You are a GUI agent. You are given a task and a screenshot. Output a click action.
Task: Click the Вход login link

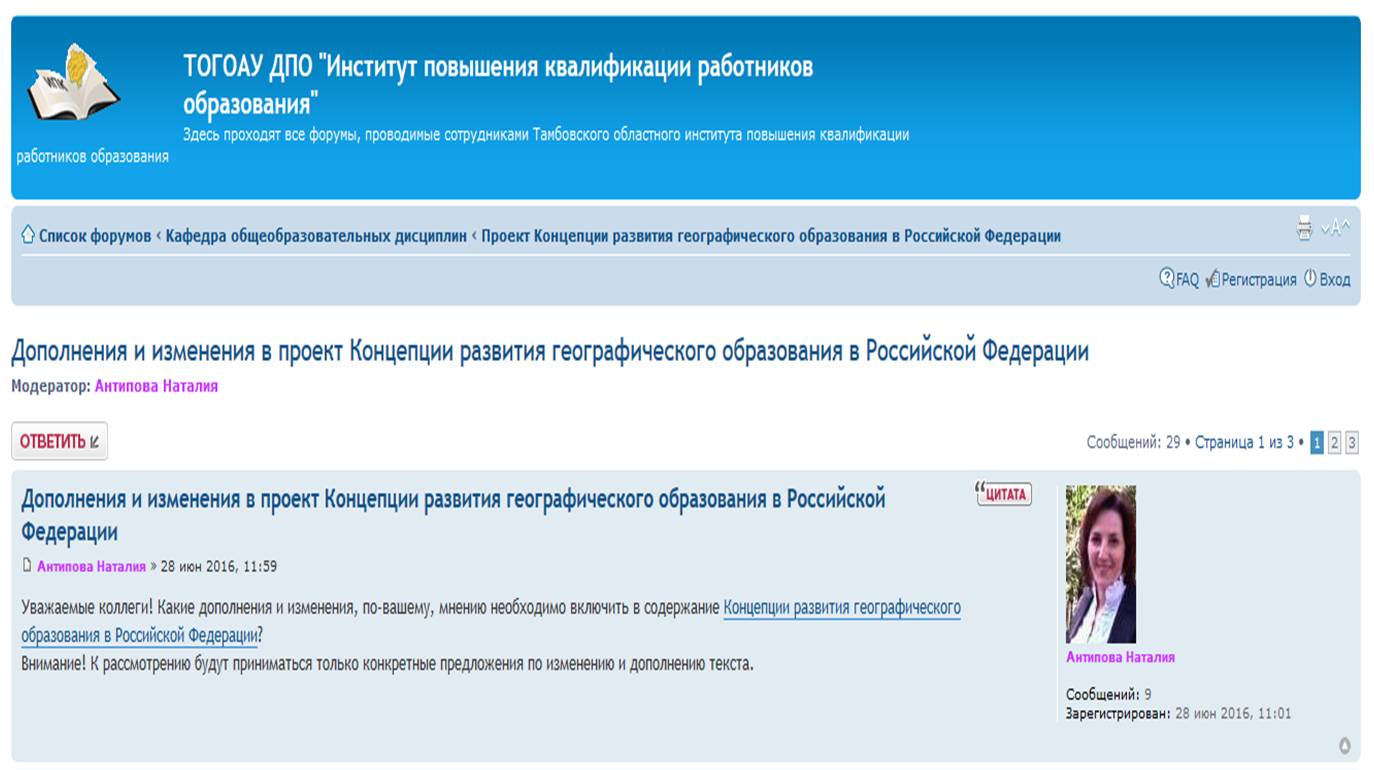[1327, 280]
